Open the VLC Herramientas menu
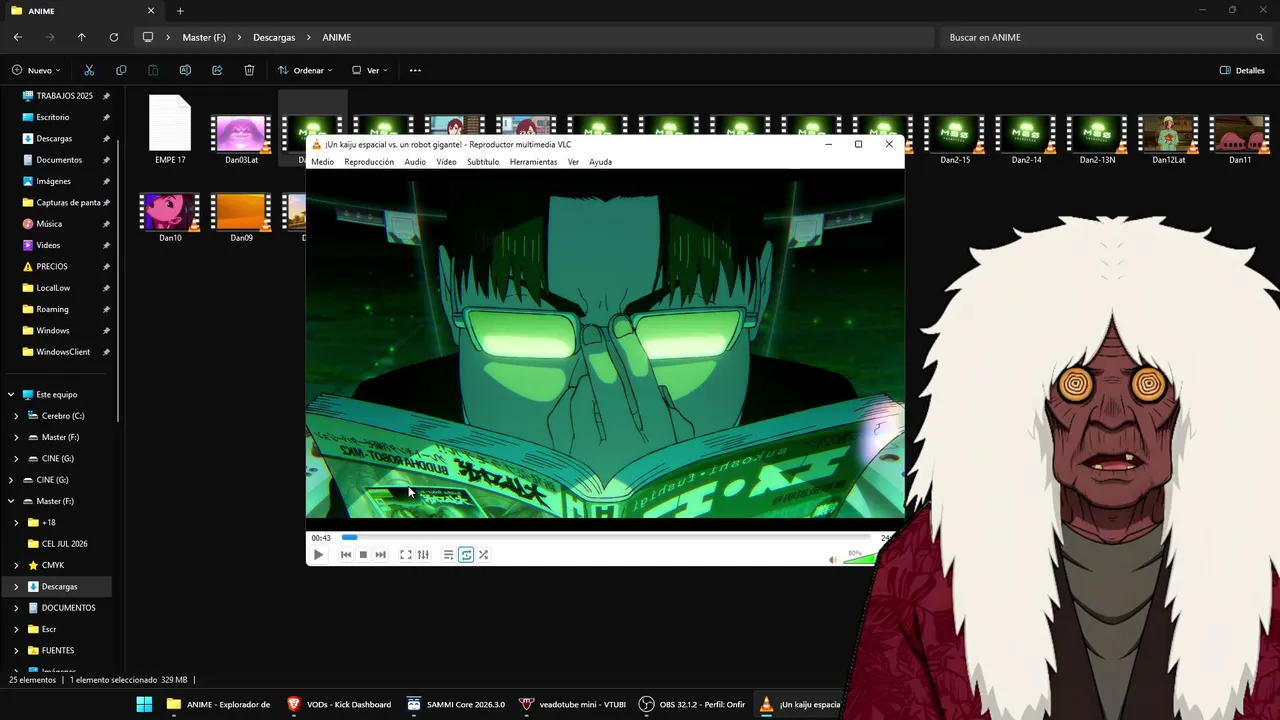Viewport: 1280px width, 720px height. click(533, 162)
